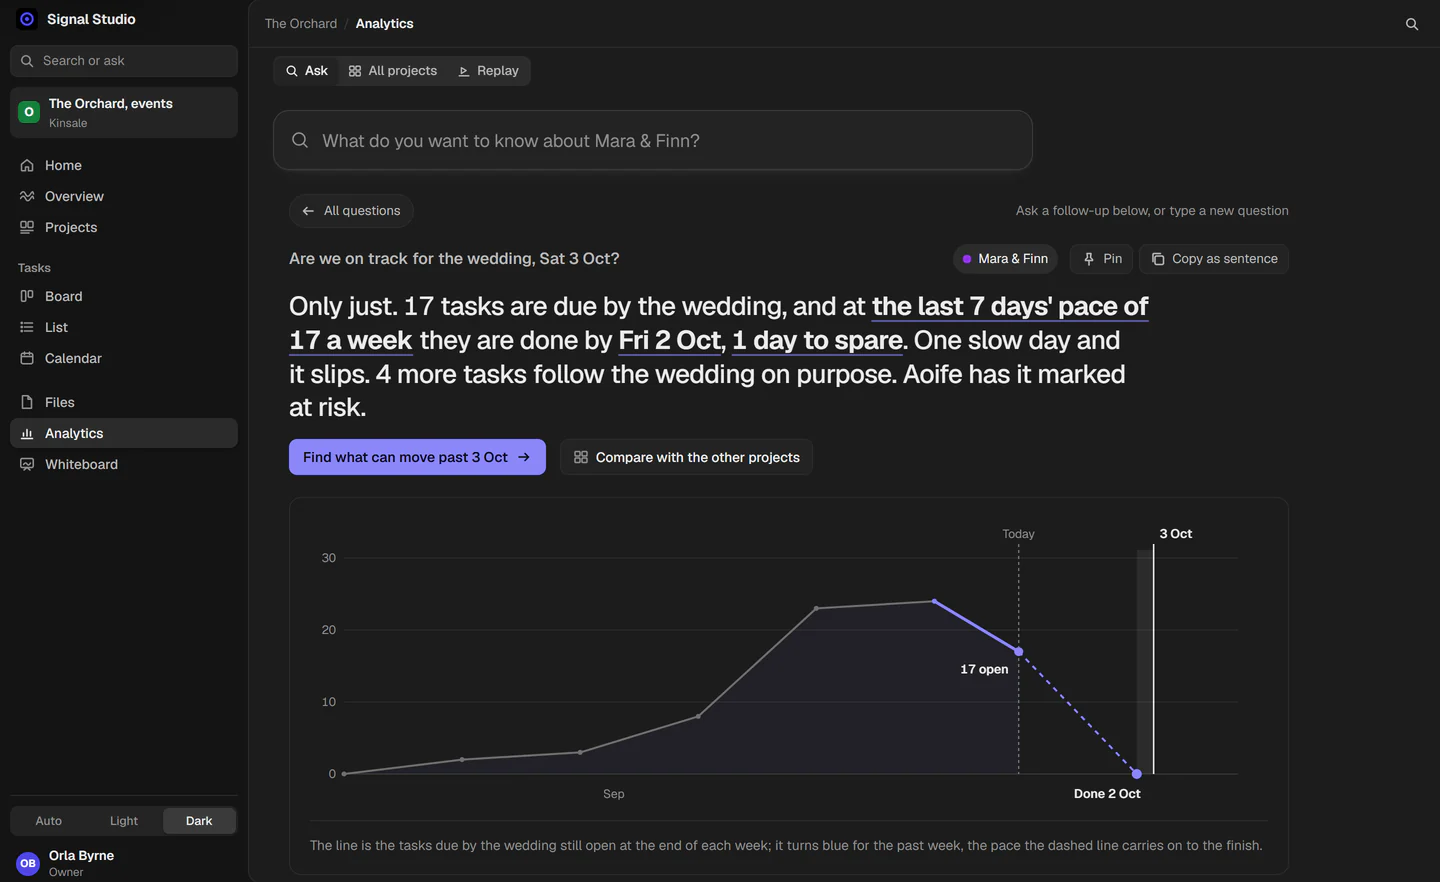Viewport: 1440px width, 882px height.
Task: Open the Whiteboard icon in sidebar
Action: click(x=27, y=464)
